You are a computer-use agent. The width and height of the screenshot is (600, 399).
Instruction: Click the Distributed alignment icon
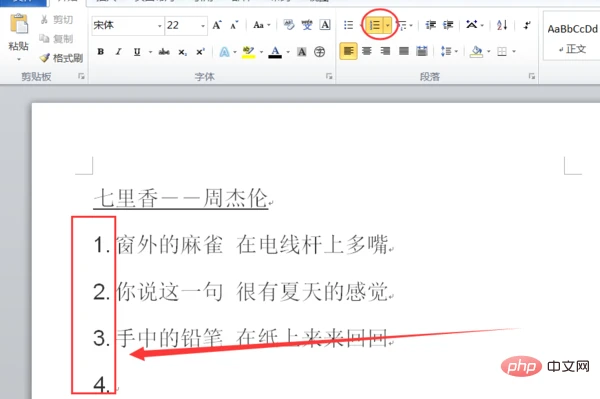[x=422, y=51]
